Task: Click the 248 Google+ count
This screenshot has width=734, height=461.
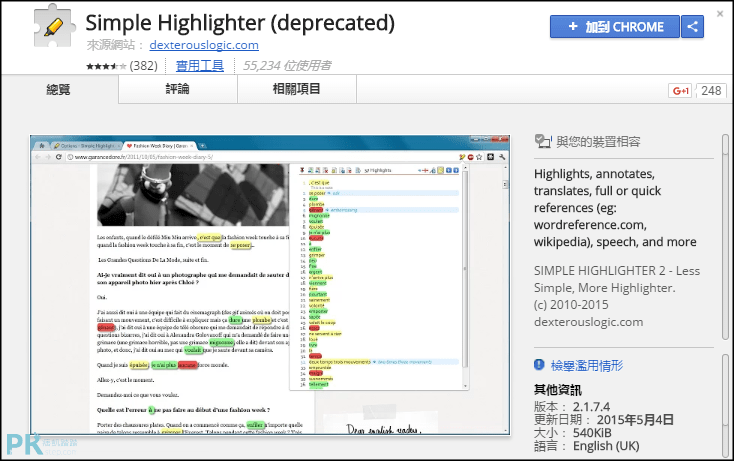Action: (x=711, y=91)
